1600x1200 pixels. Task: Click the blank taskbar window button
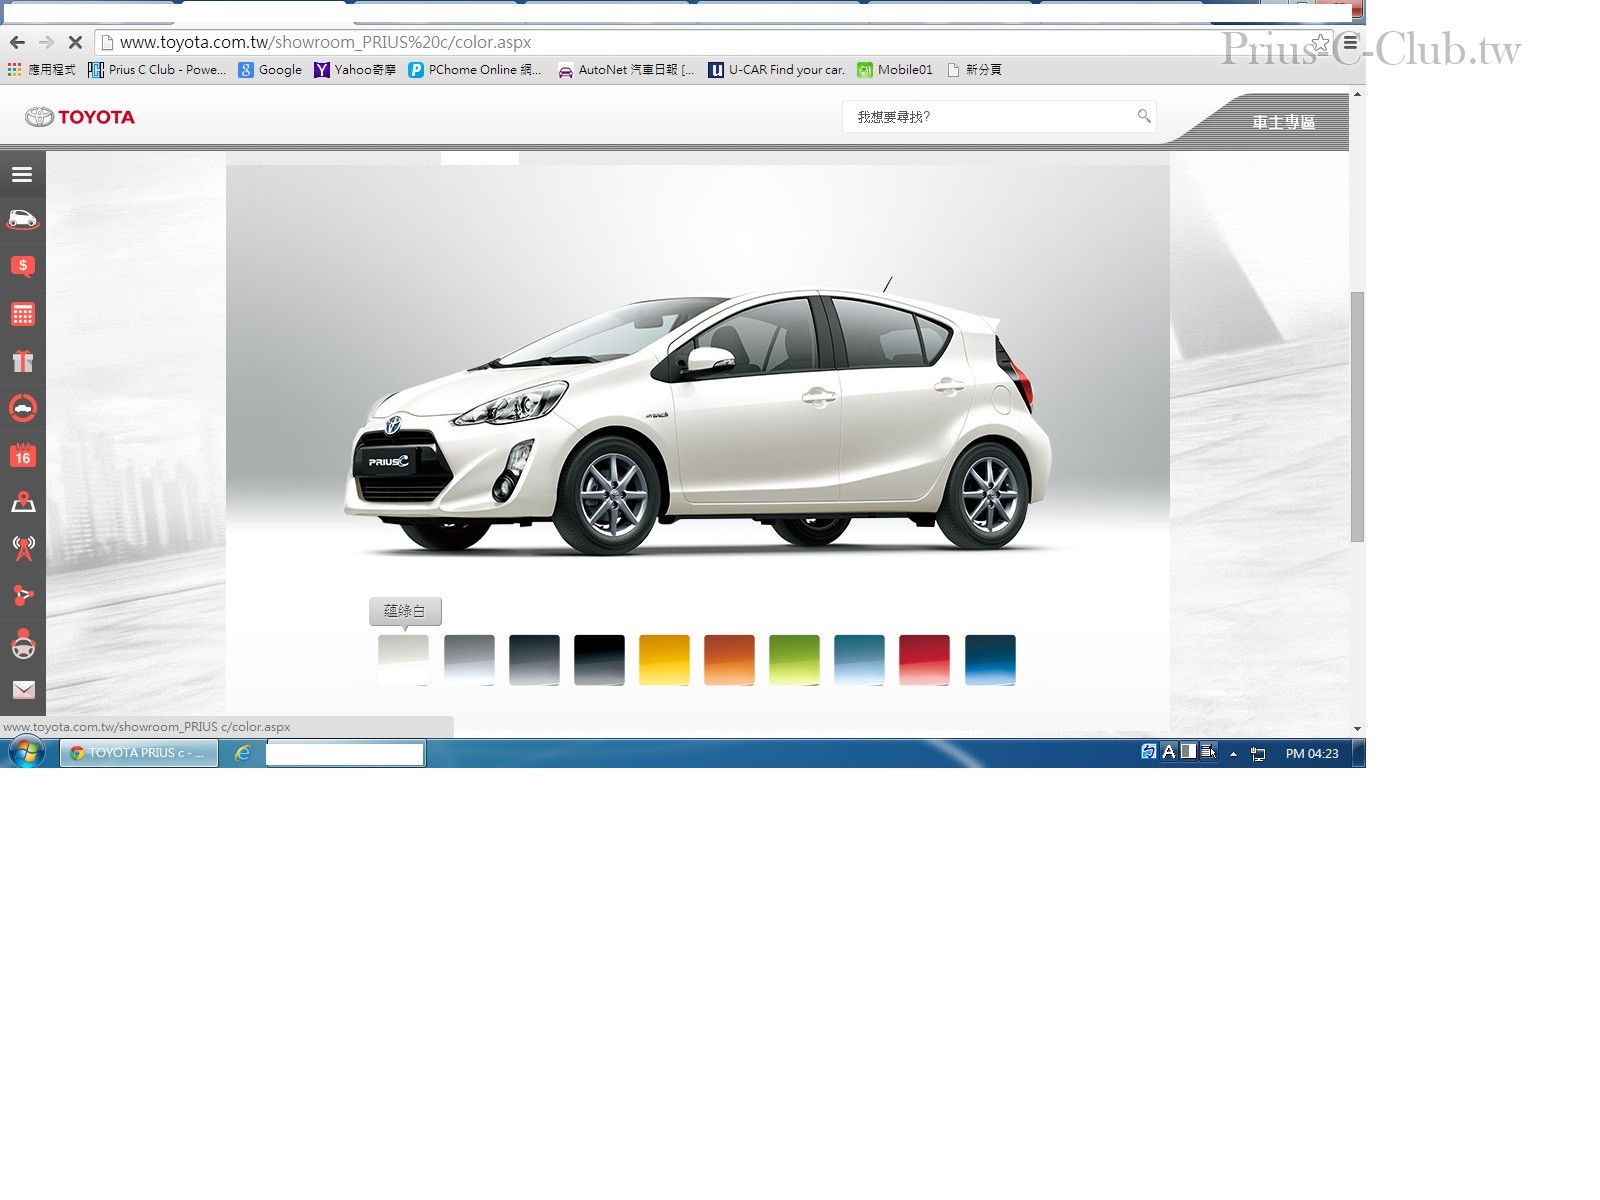click(345, 753)
